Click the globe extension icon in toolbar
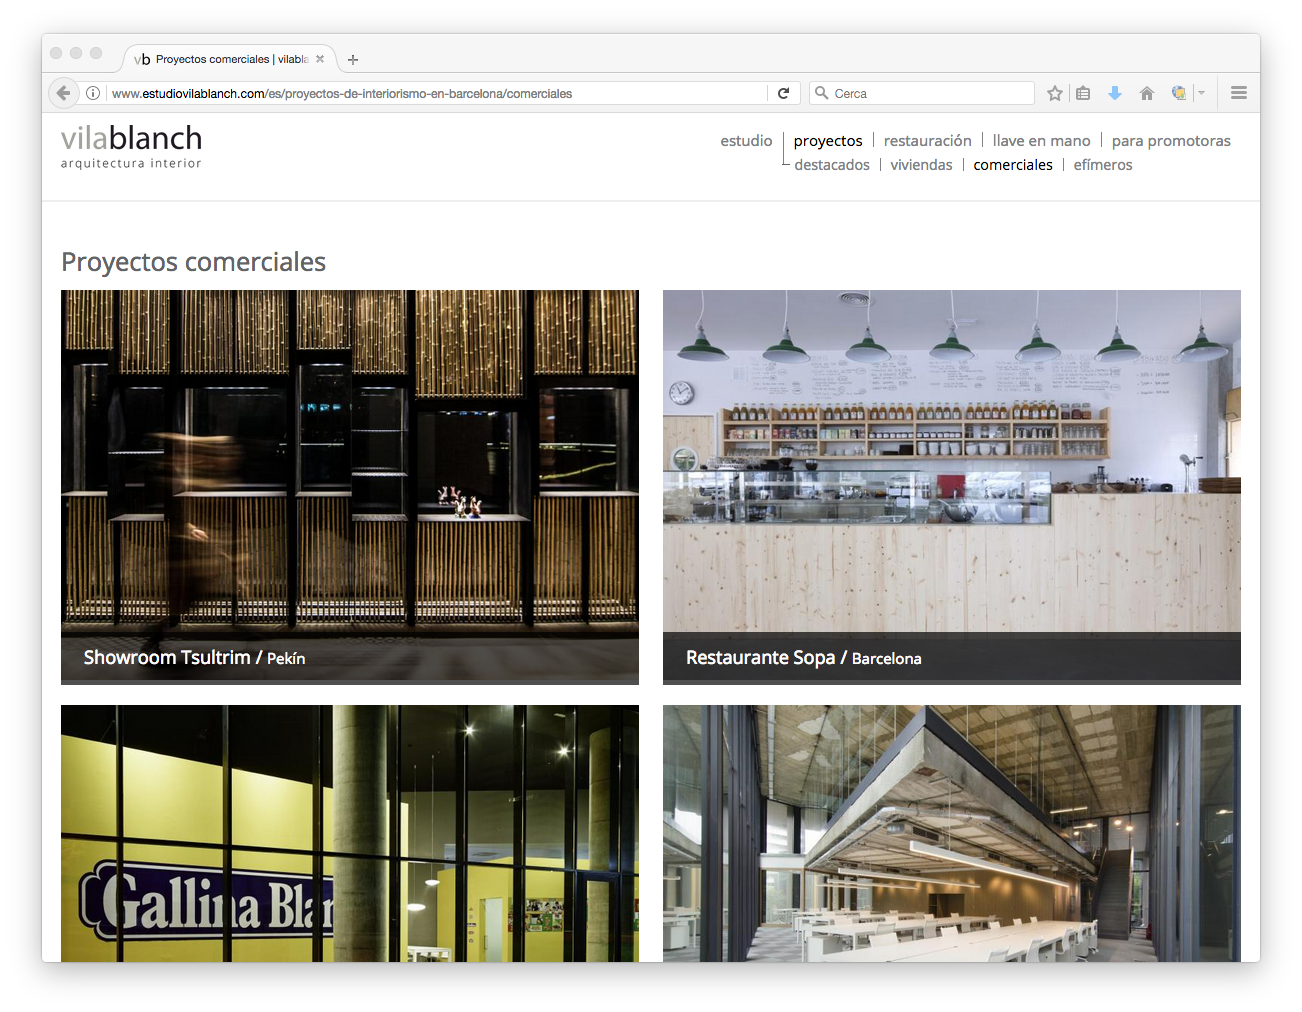 (x=1179, y=93)
